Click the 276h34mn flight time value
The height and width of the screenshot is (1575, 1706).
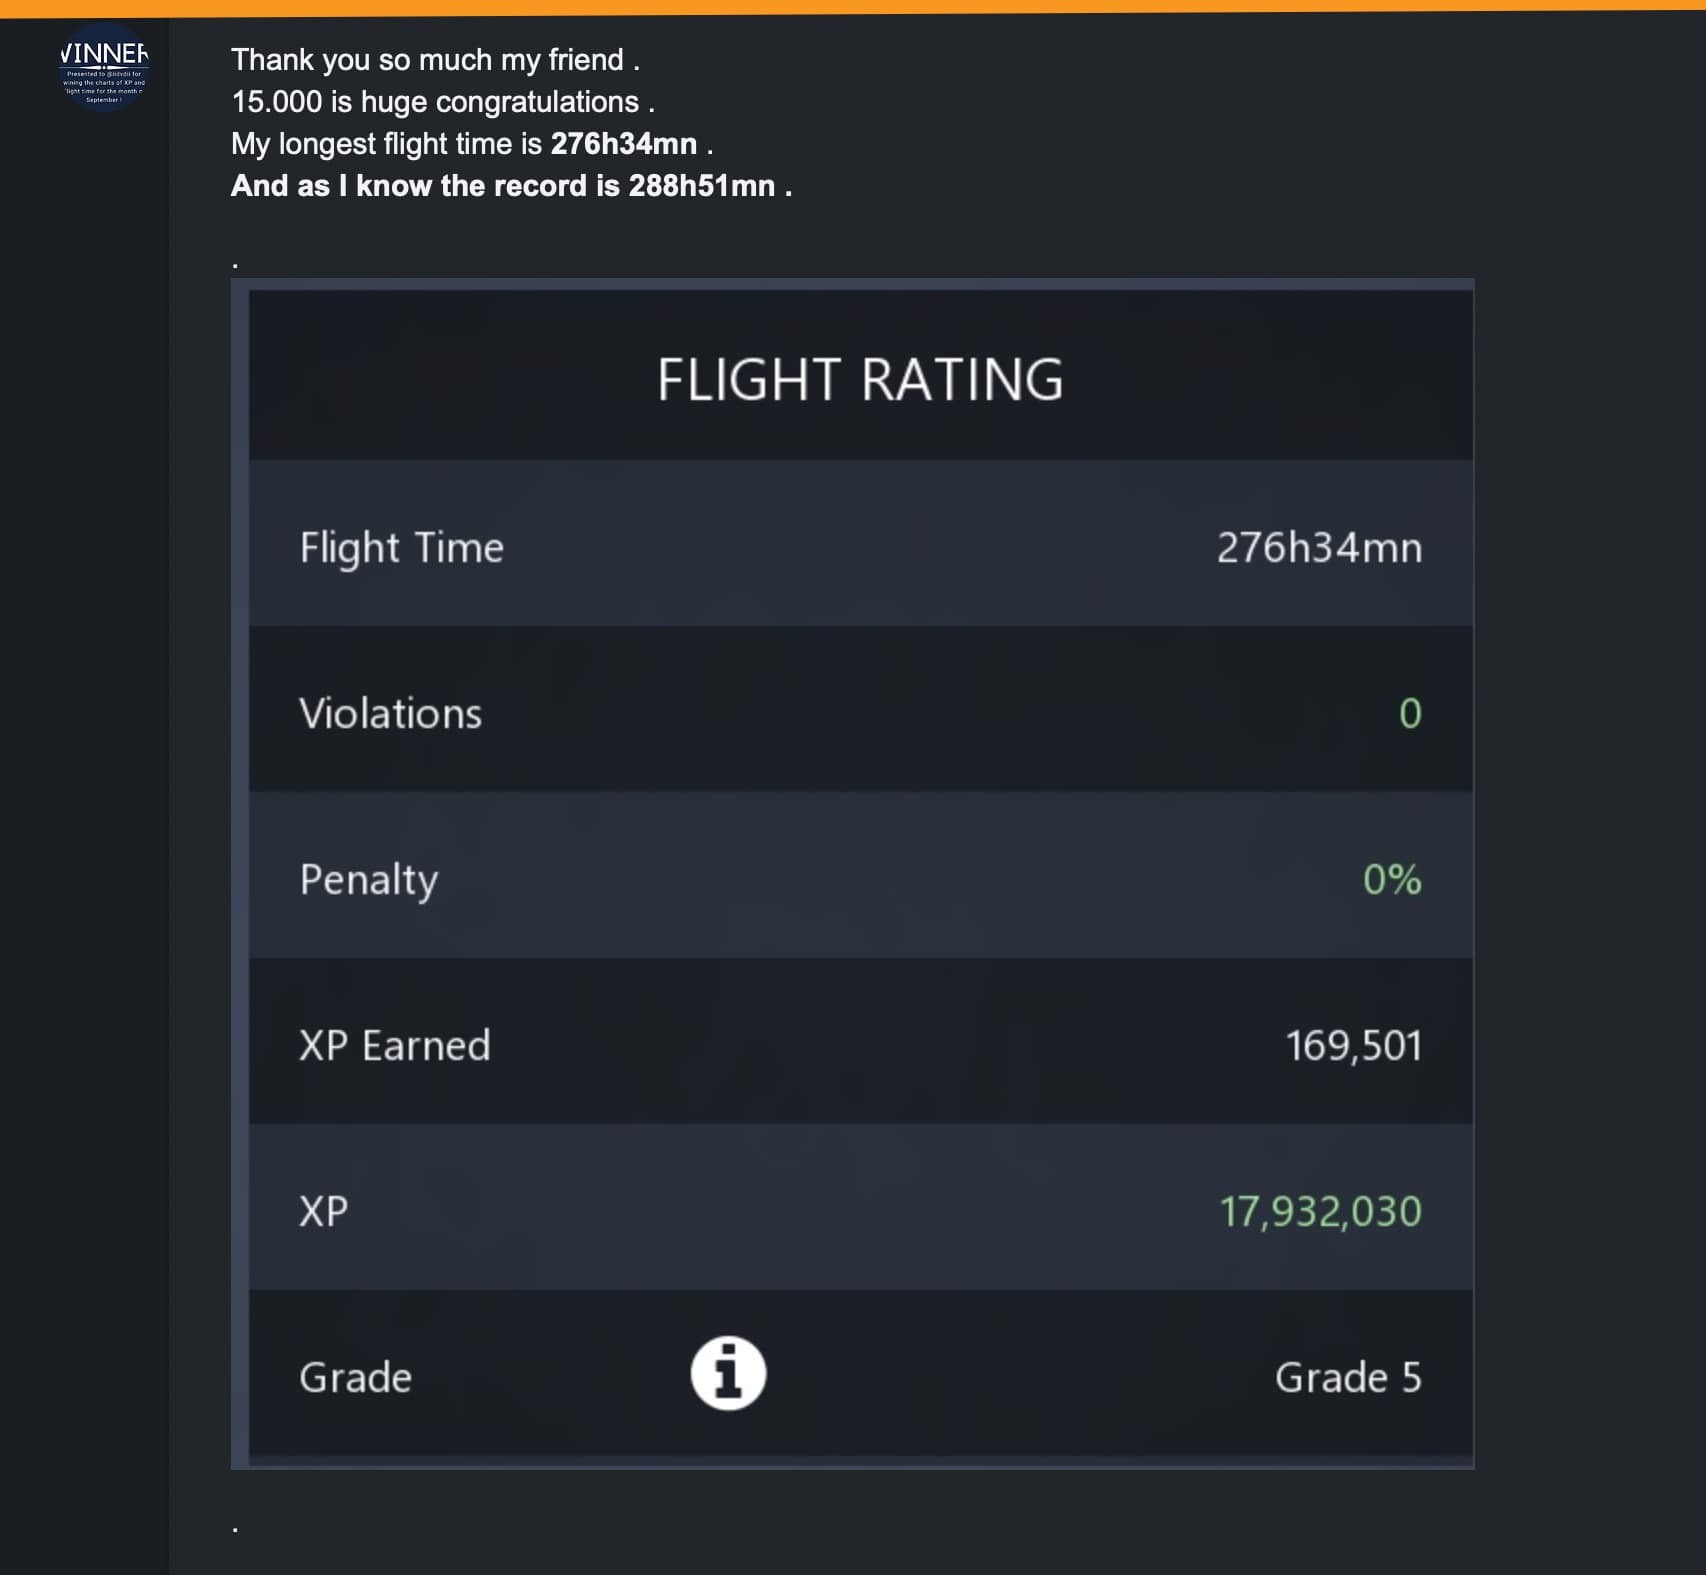(1319, 548)
